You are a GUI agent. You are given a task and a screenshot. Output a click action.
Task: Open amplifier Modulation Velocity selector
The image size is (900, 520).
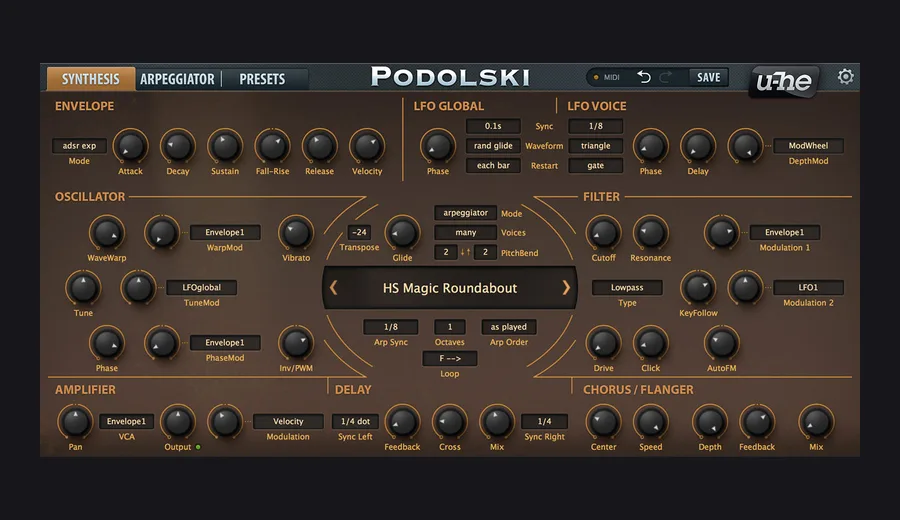tap(288, 421)
